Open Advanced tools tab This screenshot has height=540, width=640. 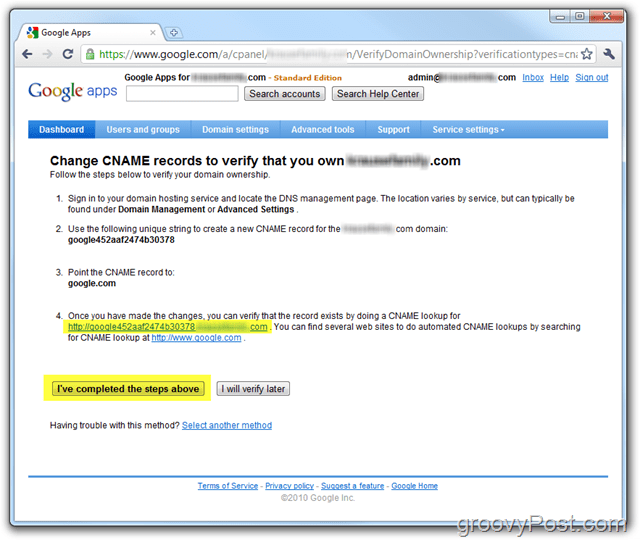click(323, 129)
